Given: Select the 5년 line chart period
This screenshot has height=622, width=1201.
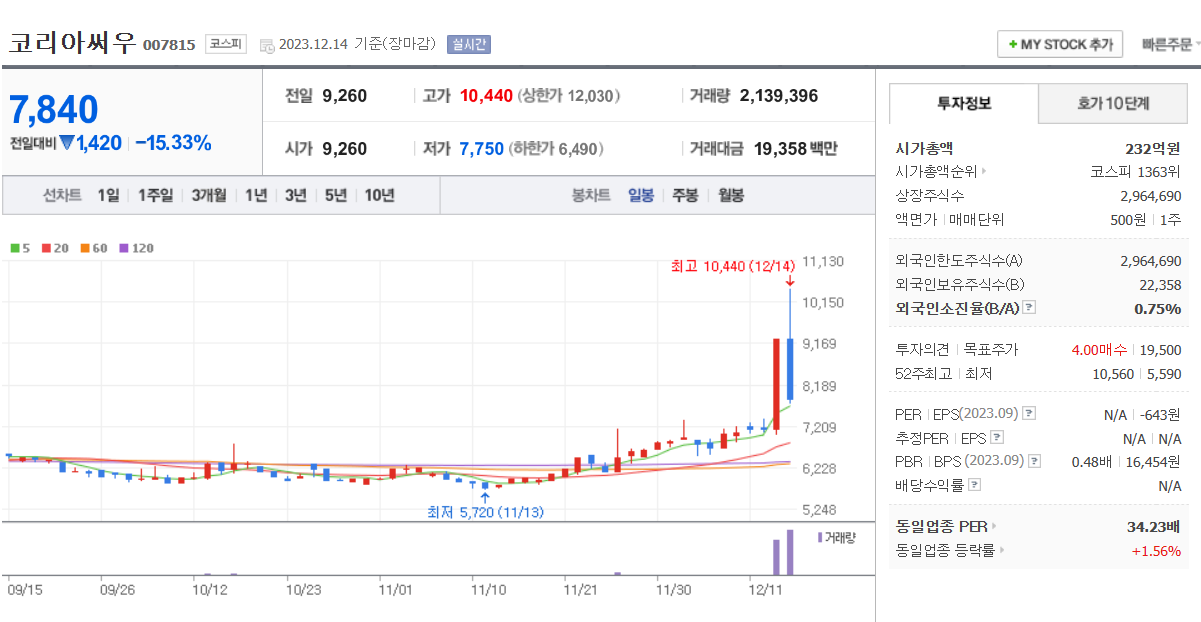Looking at the screenshot, I should (x=335, y=195).
